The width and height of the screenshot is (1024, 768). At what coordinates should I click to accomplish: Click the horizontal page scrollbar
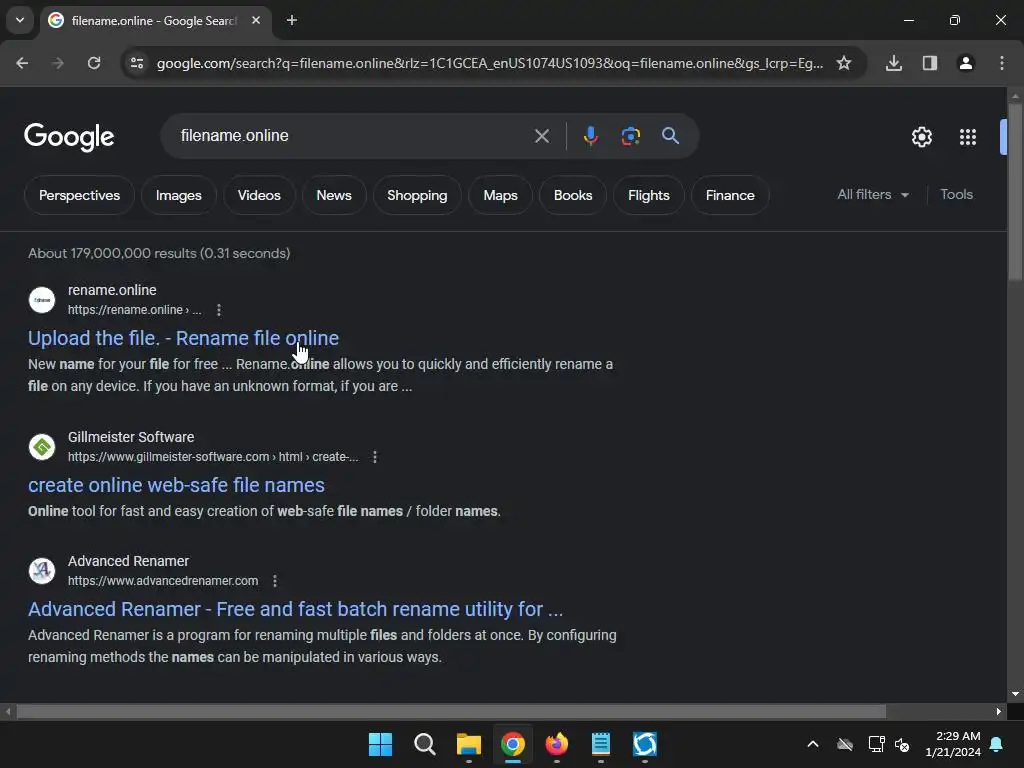tap(451, 711)
